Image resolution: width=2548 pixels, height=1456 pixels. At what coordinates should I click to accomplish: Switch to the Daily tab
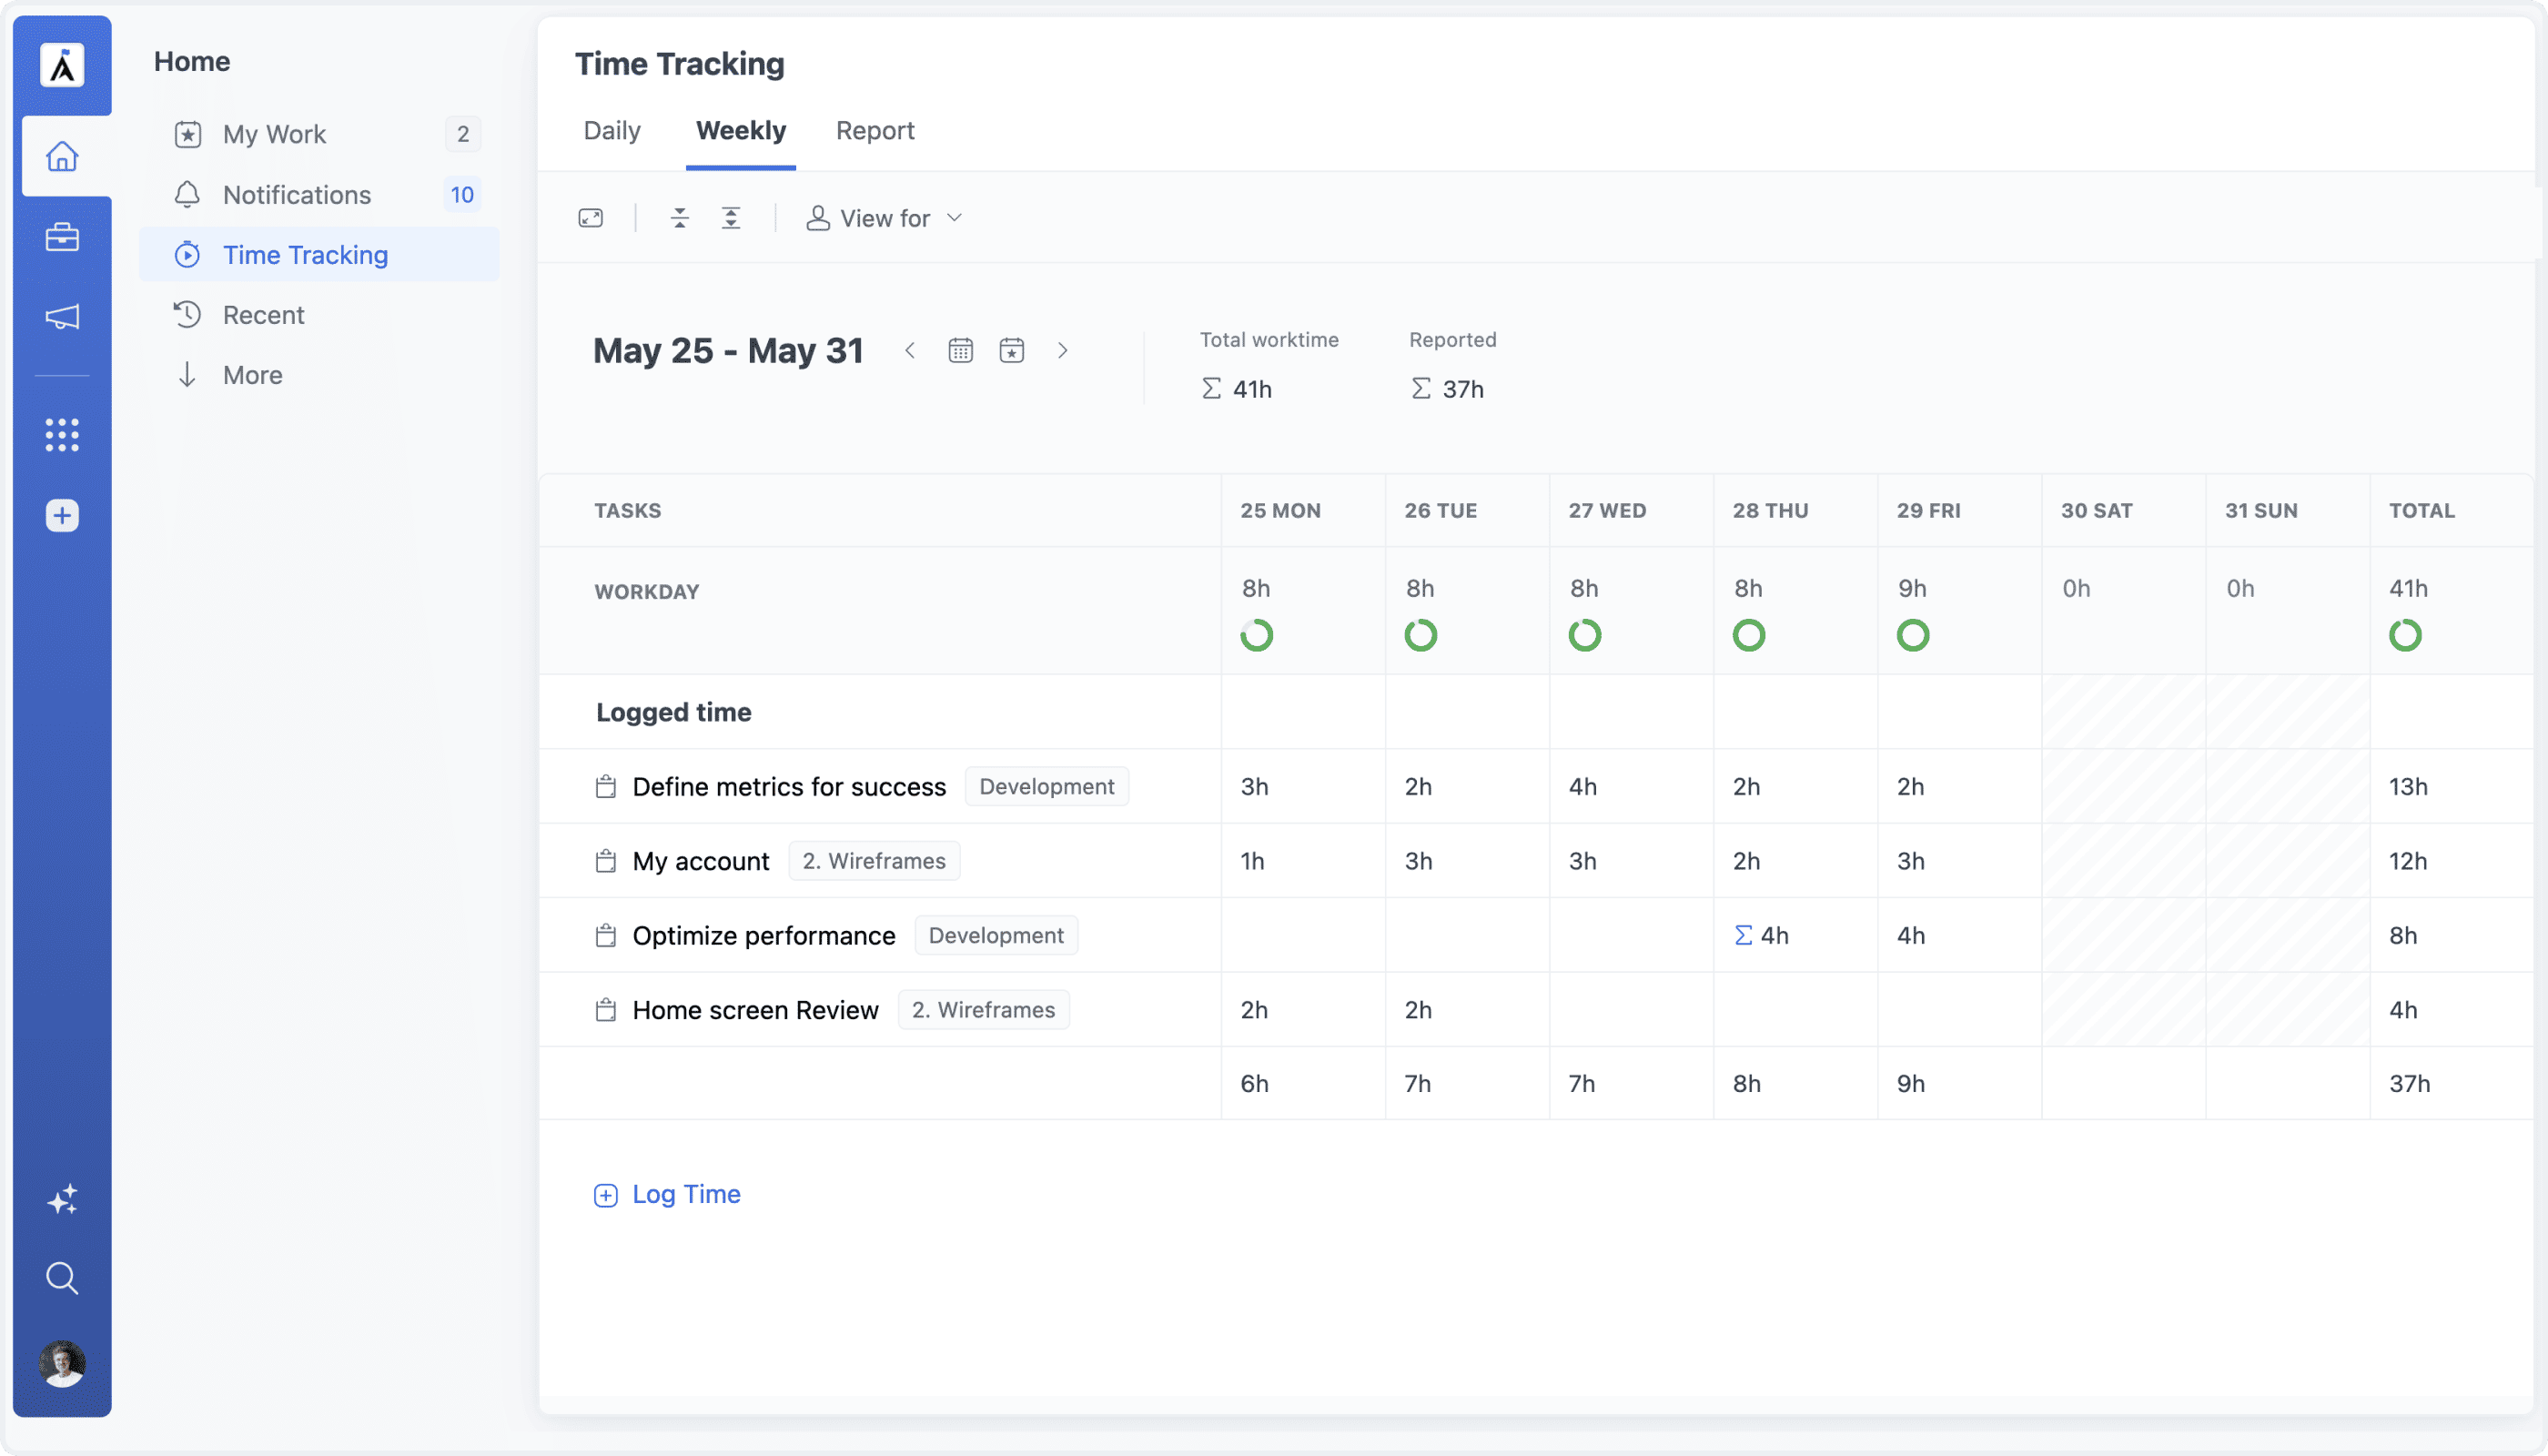[612, 131]
